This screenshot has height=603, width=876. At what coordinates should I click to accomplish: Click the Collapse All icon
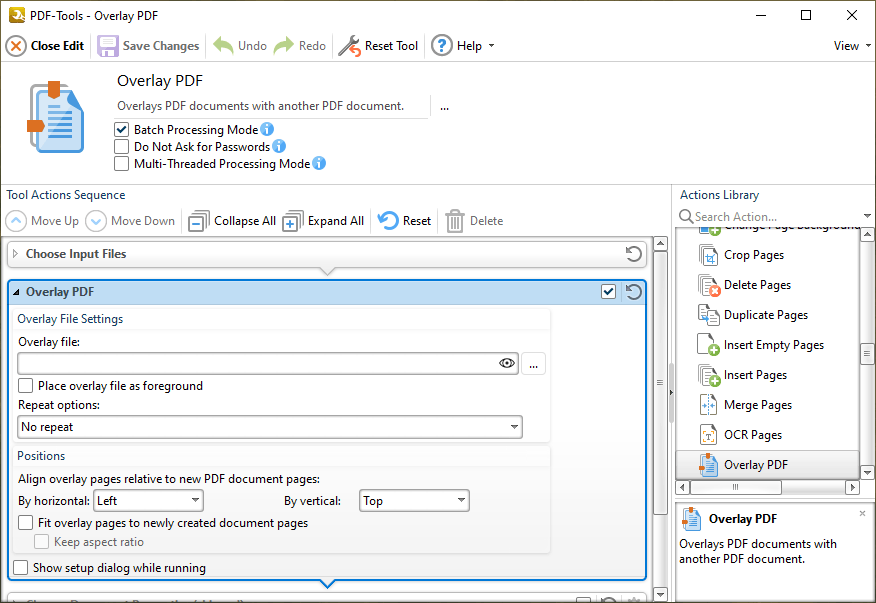coord(199,221)
